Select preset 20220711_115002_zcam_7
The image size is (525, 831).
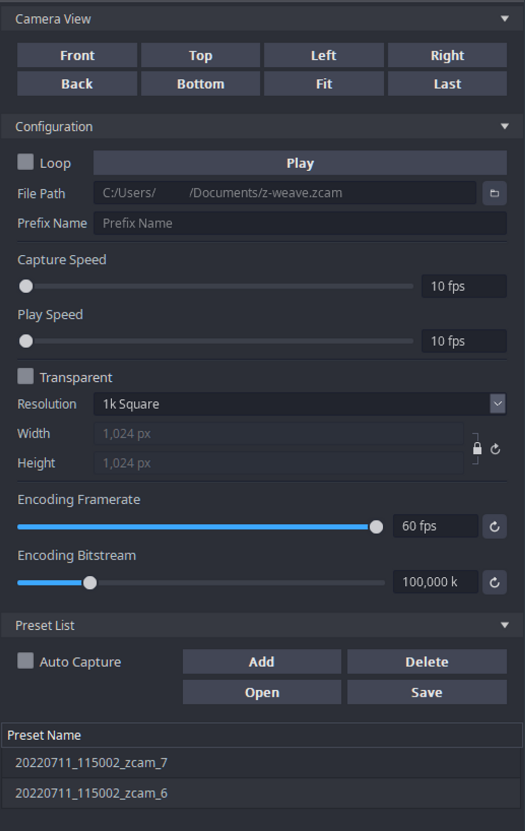(x=262, y=763)
